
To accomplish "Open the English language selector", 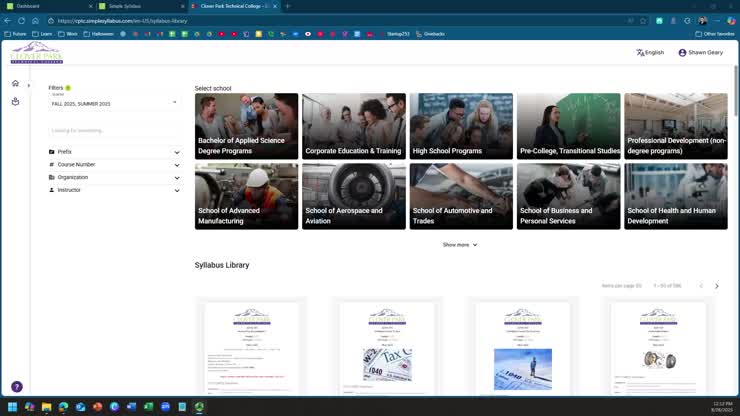I will click(650, 52).
